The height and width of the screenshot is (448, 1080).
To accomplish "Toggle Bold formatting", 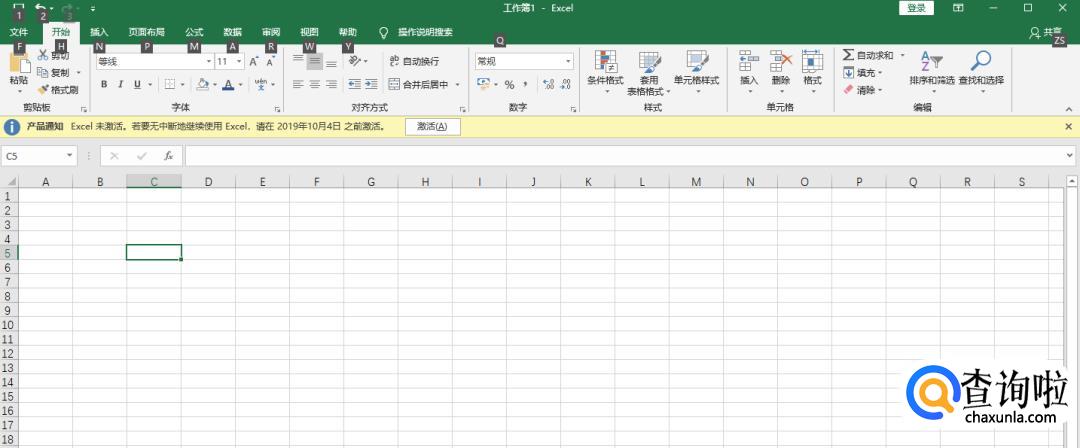I will pos(104,84).
